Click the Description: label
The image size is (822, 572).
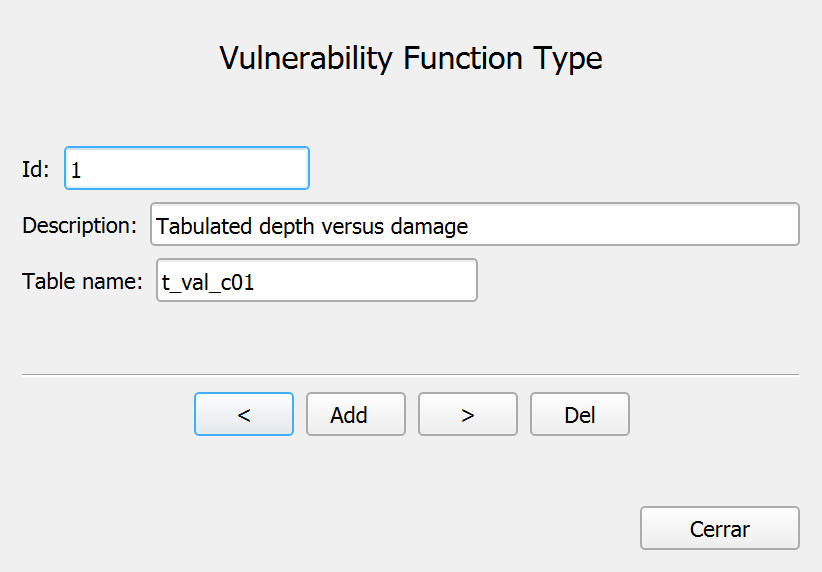pos(80,225)
